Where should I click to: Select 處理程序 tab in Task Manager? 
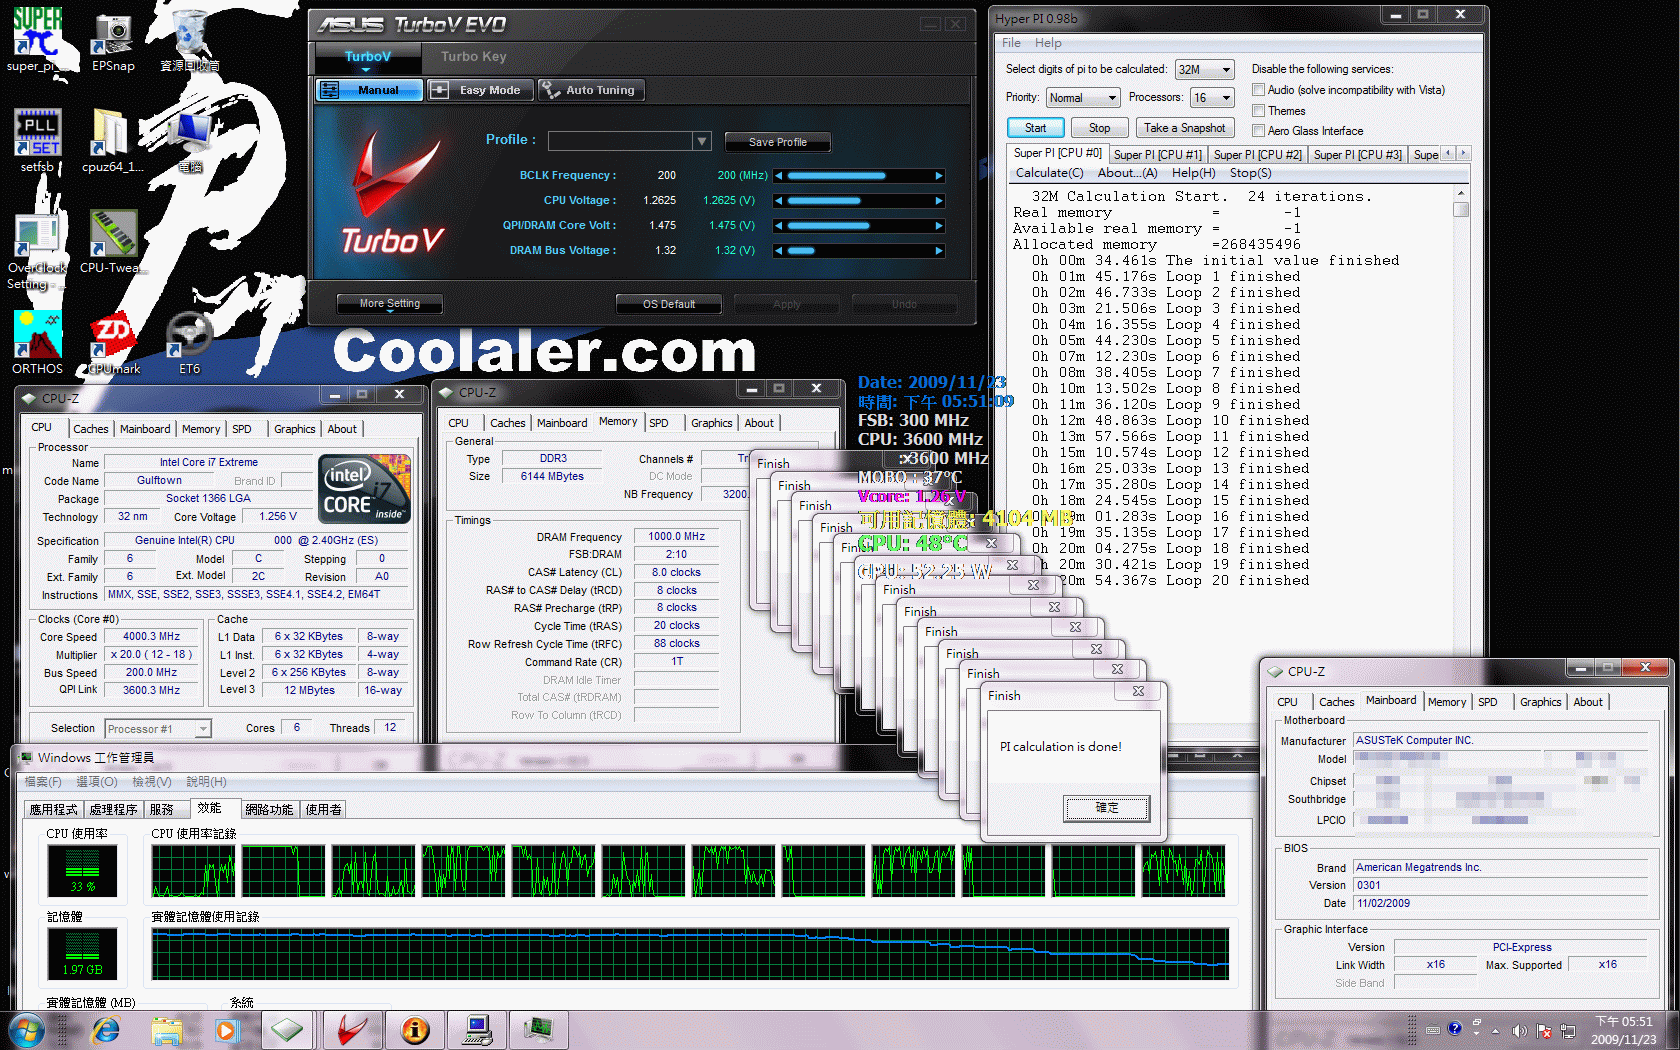click(x=113, y=809)
